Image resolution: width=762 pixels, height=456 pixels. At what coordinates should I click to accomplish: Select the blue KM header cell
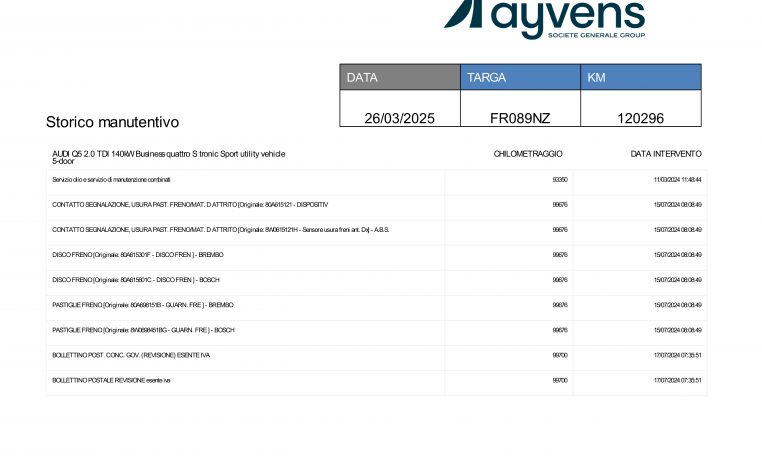[x=640, y=77]
